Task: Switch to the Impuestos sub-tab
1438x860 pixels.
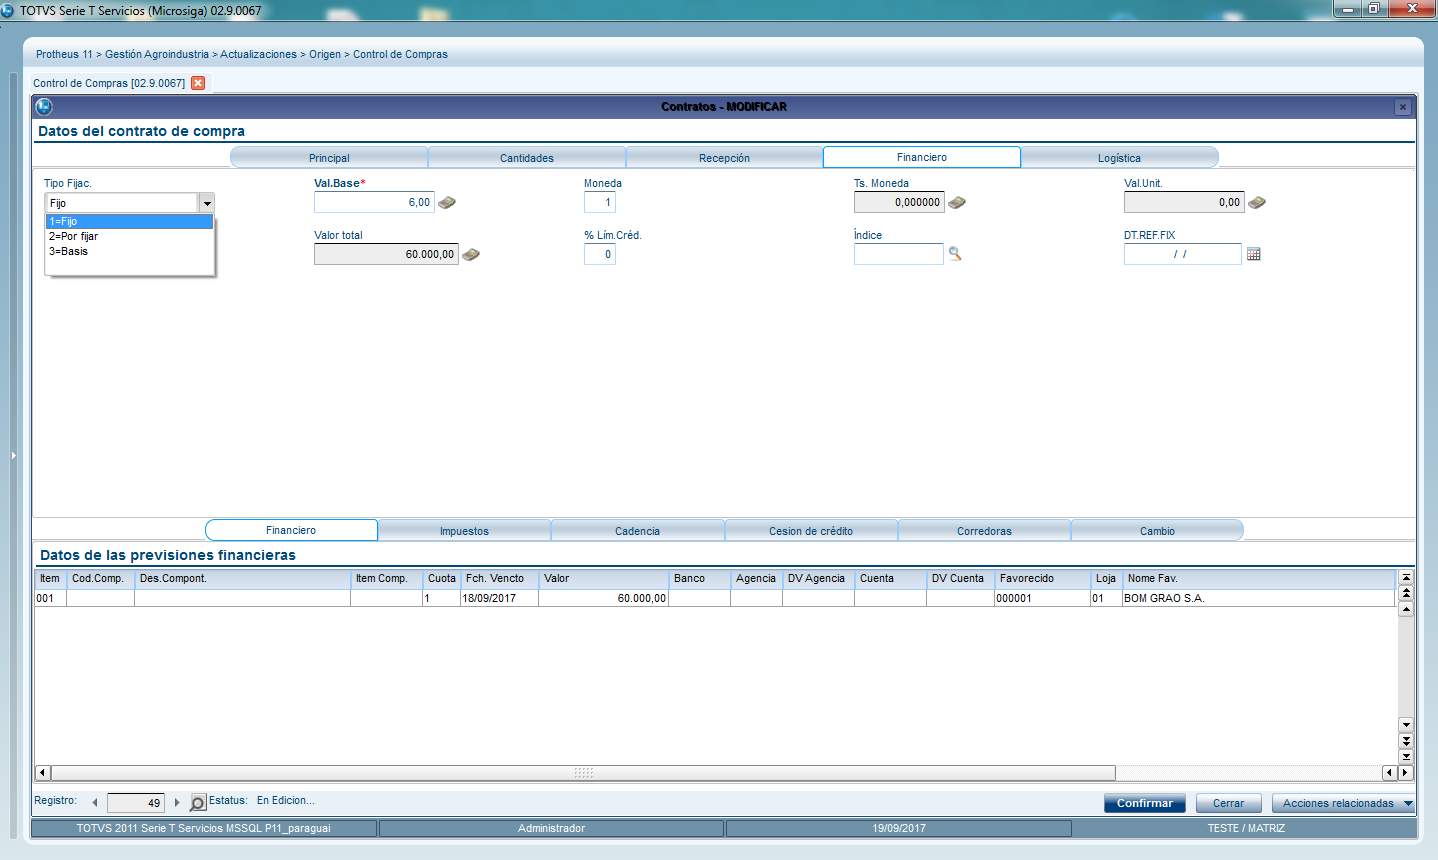Action: (464, 531)
